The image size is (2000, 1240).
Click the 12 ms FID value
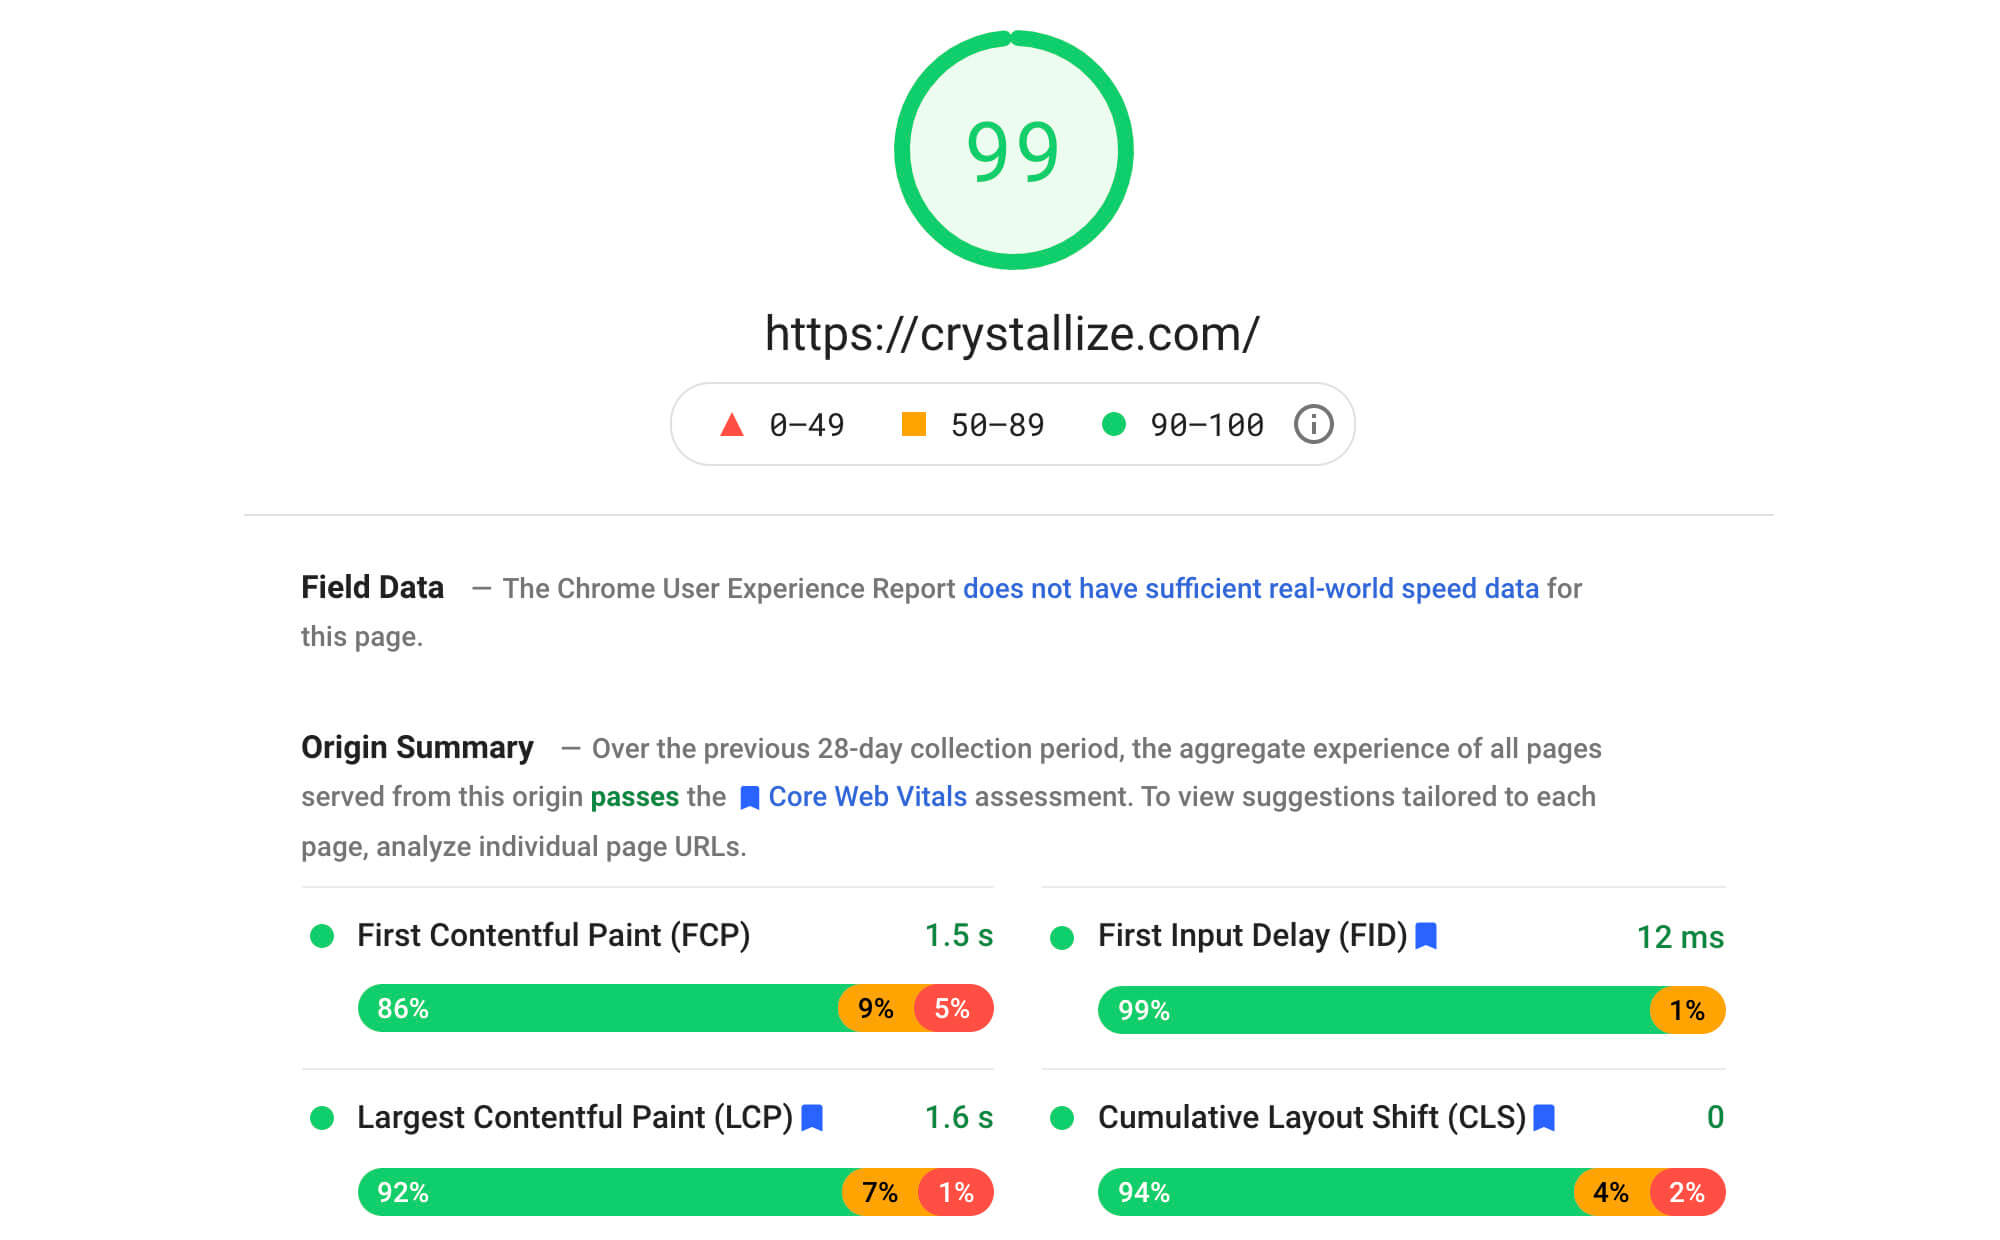click(1680, 938)
